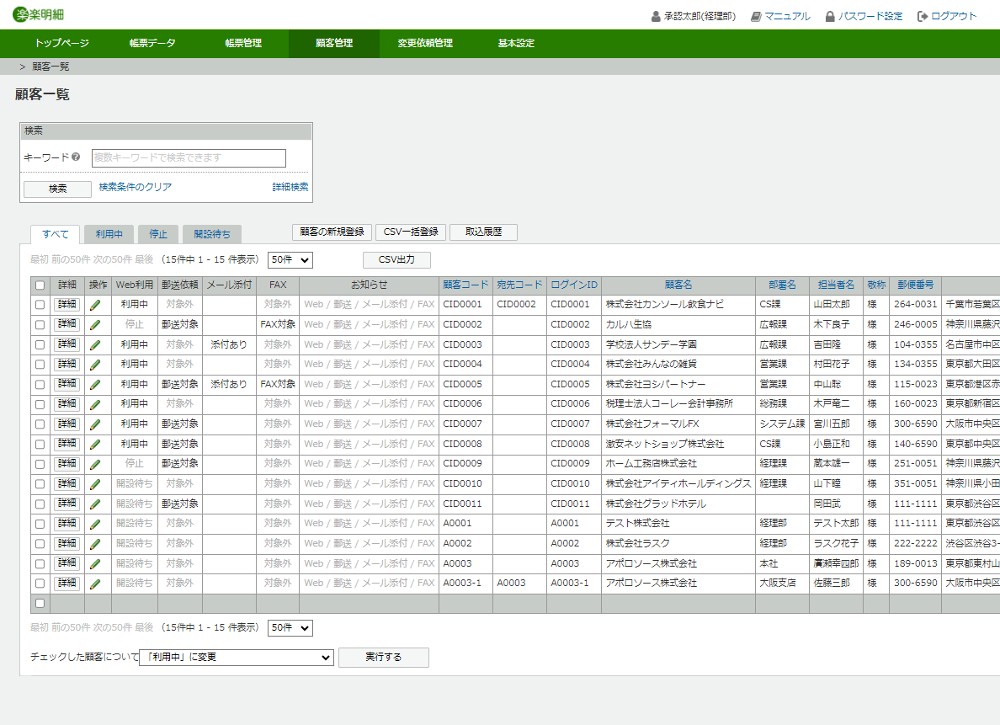Click the CSV出力 button
The height and width of the screenshot is (725, 1000).
coord(396,260)
